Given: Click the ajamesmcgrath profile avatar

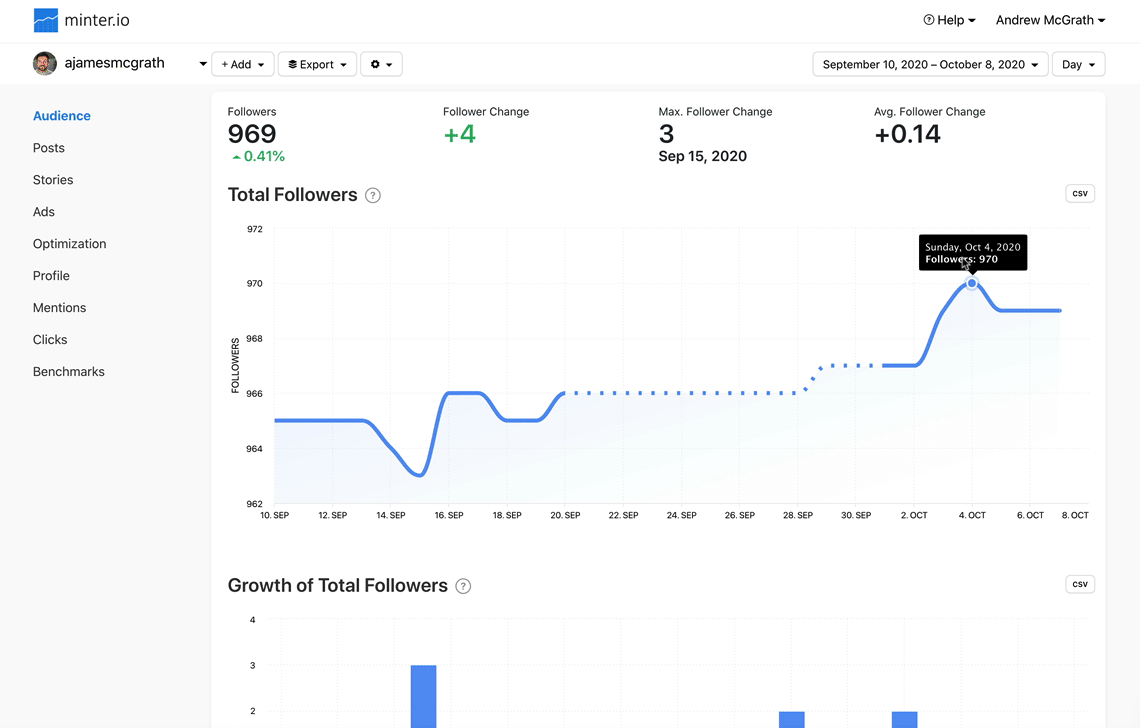Looking at the screenshot, I should click(x=44, y=64).
